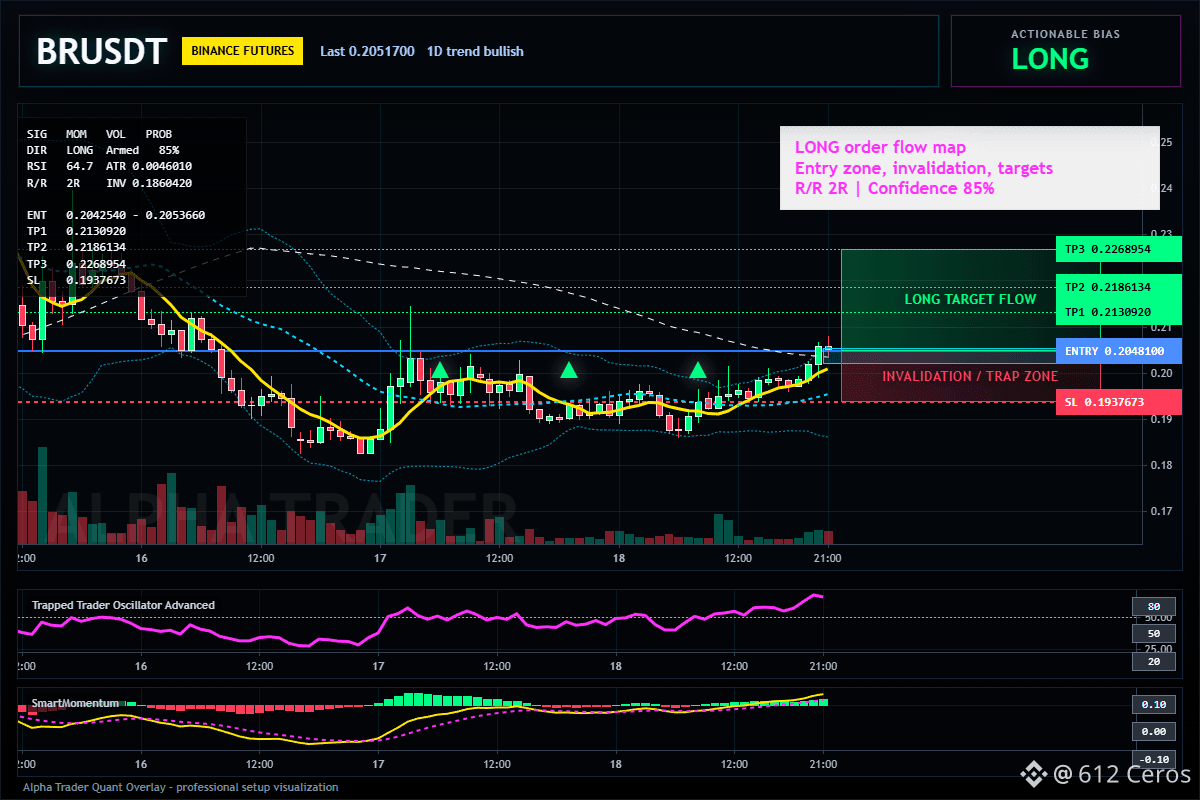1200x800 pixels.
Task: Click the 1D trend bullish label
Action: (475, 51)
